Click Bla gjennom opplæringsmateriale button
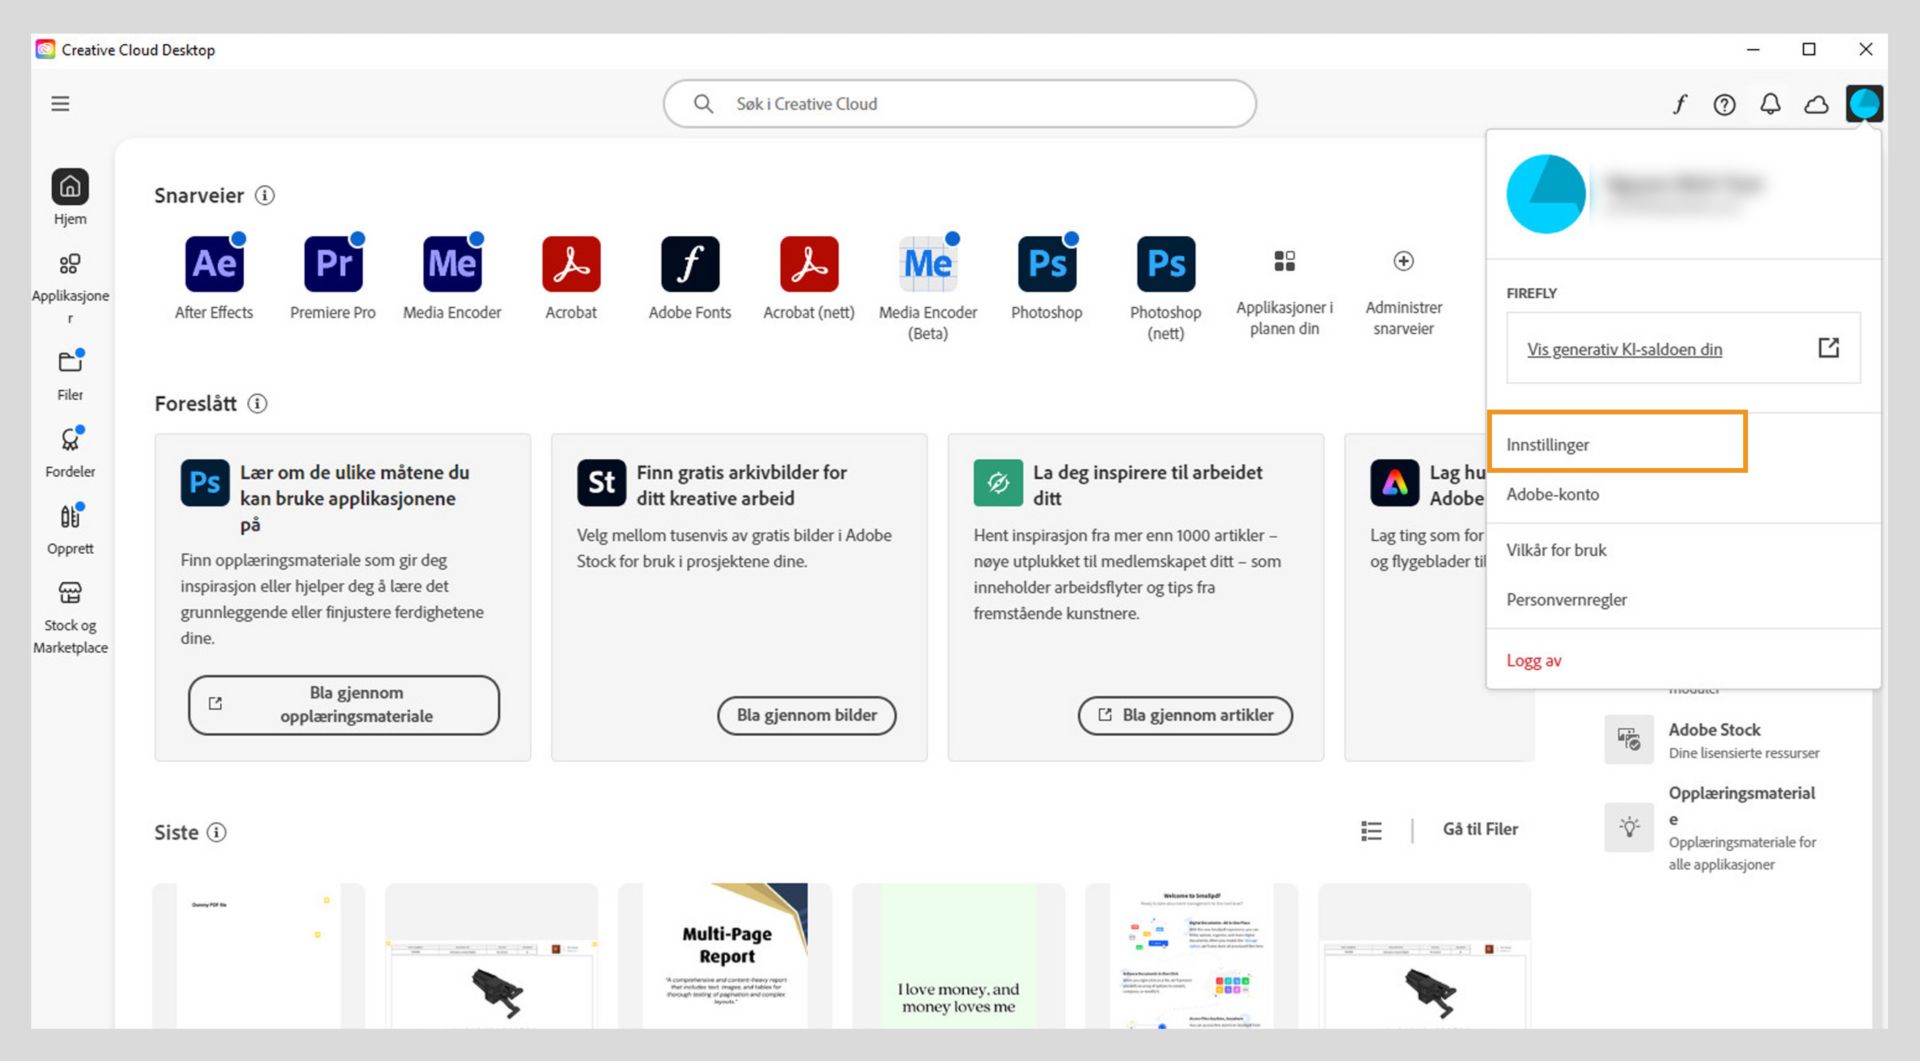This screenshot has height=1061, width=1920. 344,705
